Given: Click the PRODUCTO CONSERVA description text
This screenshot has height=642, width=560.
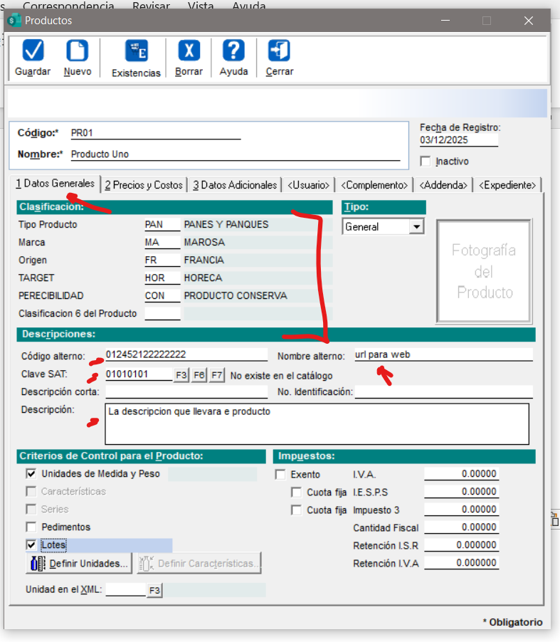Looking at the screenshot, I should coord(235,296).
